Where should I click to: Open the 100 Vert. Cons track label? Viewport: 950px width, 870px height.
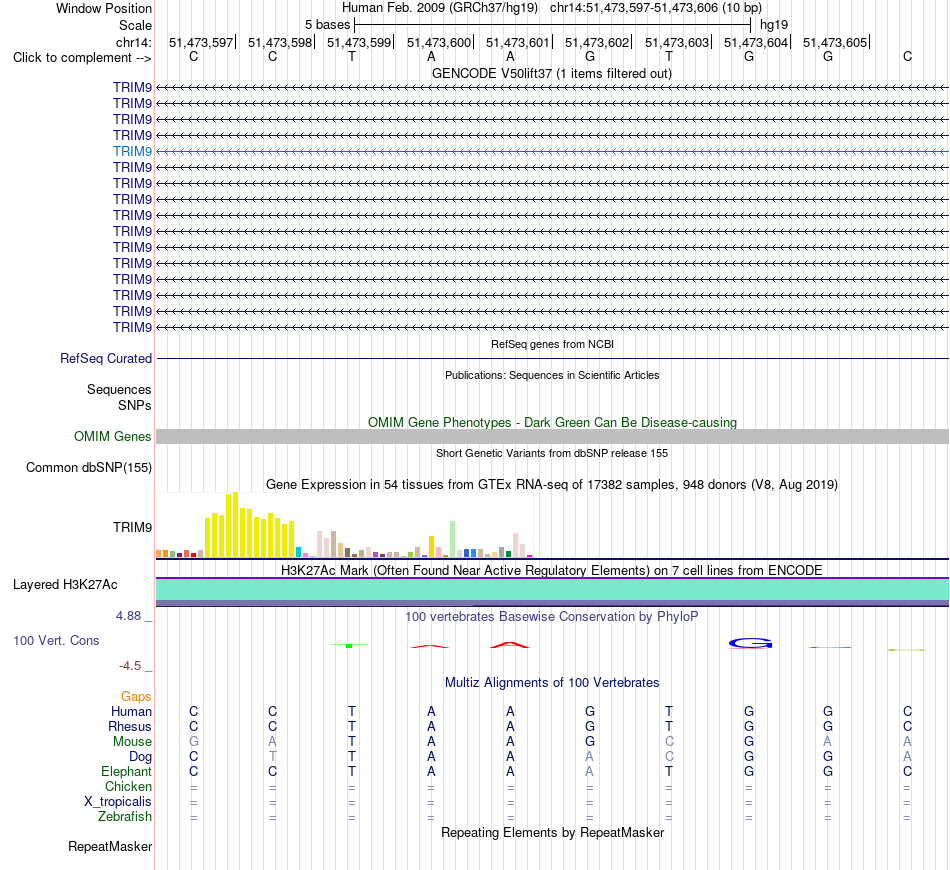(56, 640)
